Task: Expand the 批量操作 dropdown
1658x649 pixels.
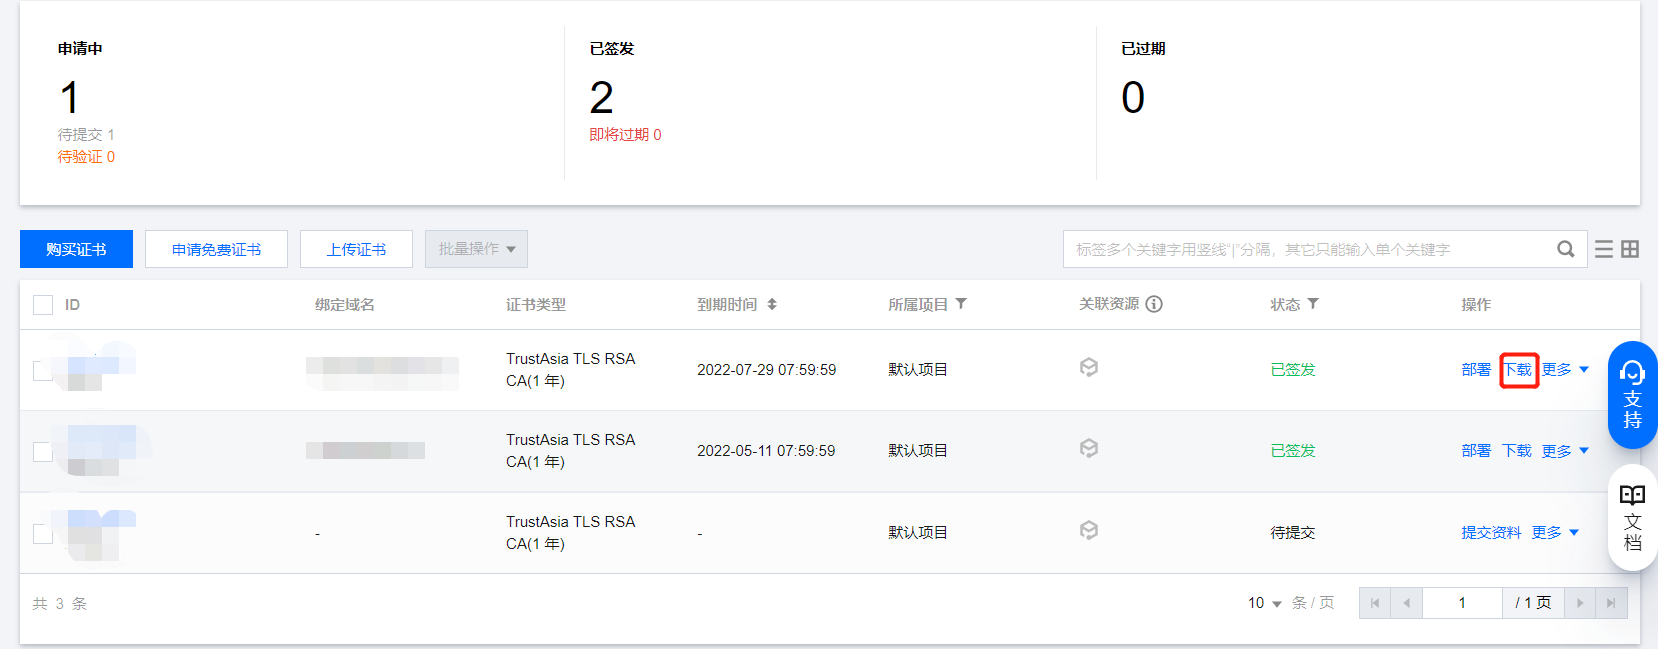Action: (x=476, y=249)
